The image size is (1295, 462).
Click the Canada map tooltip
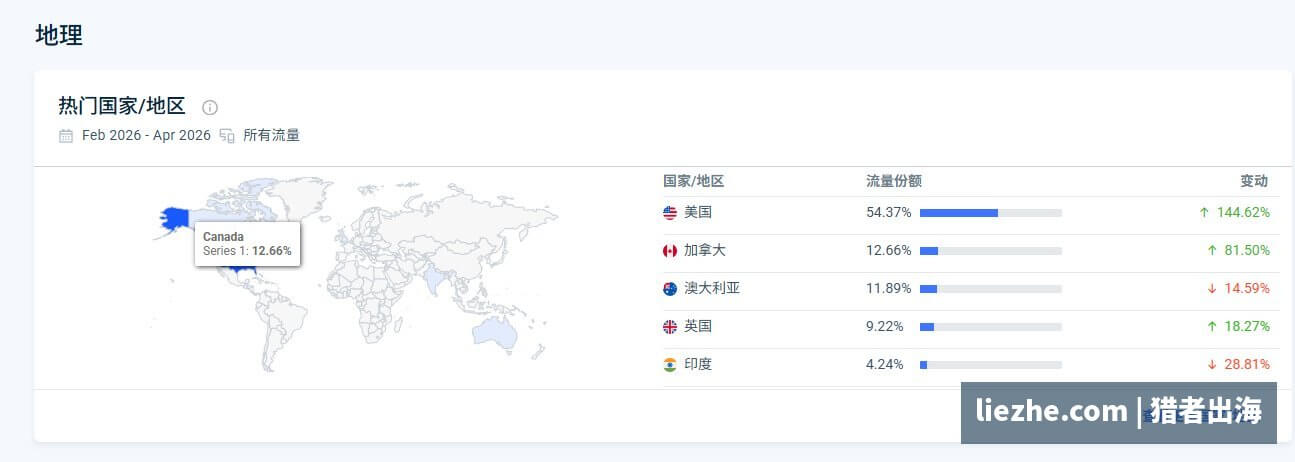pyautogui.click(x=247, y=243)
